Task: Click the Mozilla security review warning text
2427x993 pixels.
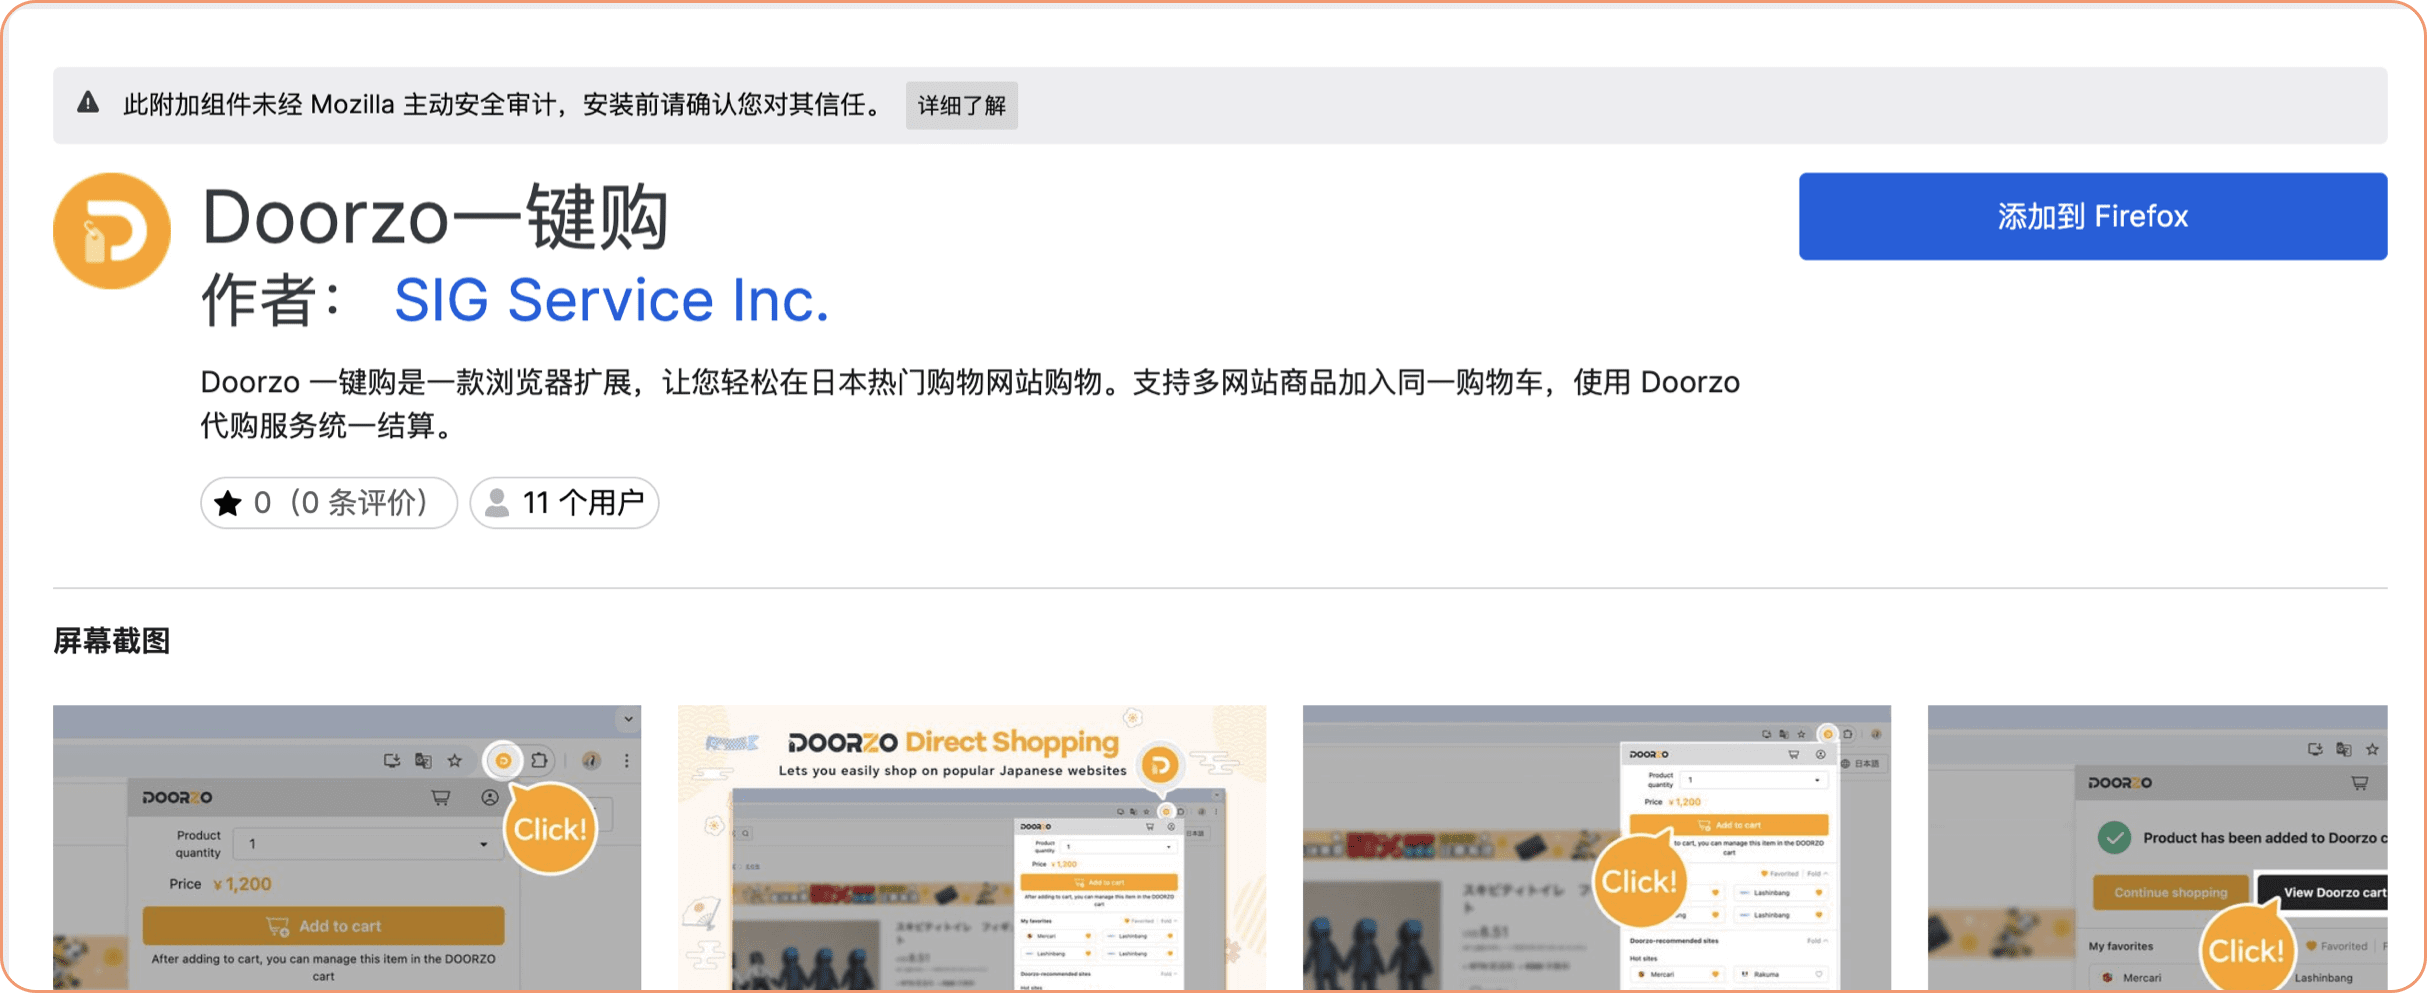Action: click(x=502, y=104)
